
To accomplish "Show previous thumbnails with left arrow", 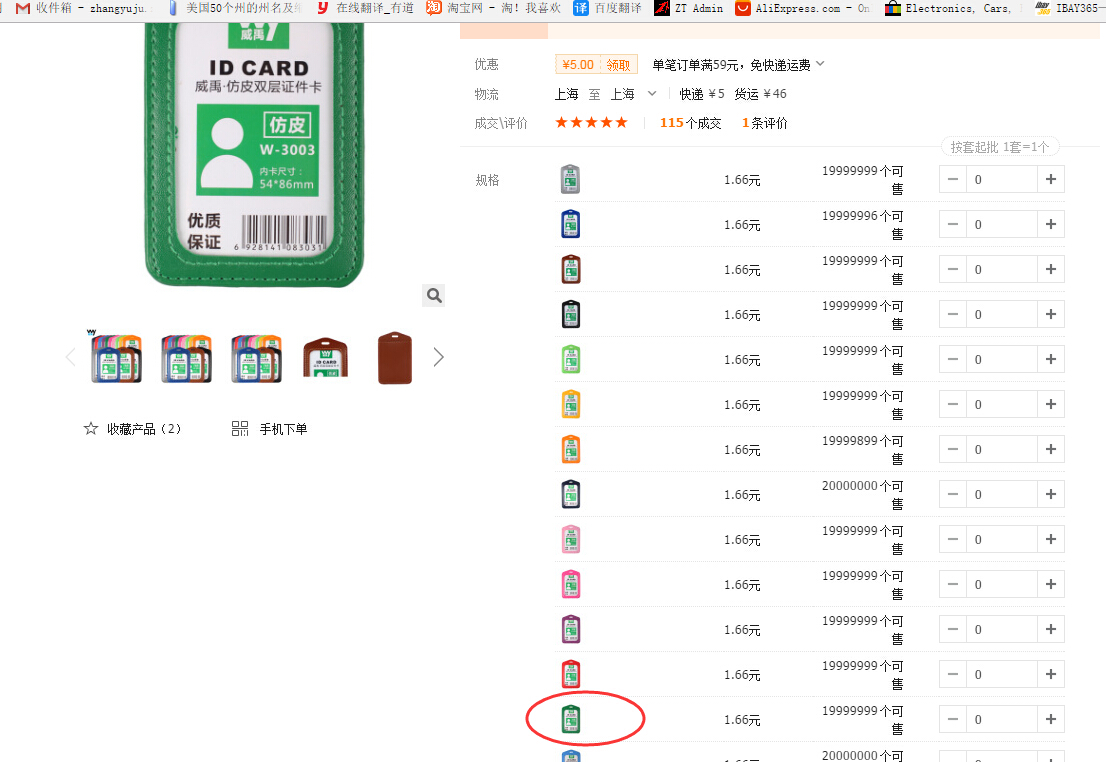I will [x=70, y=357].
